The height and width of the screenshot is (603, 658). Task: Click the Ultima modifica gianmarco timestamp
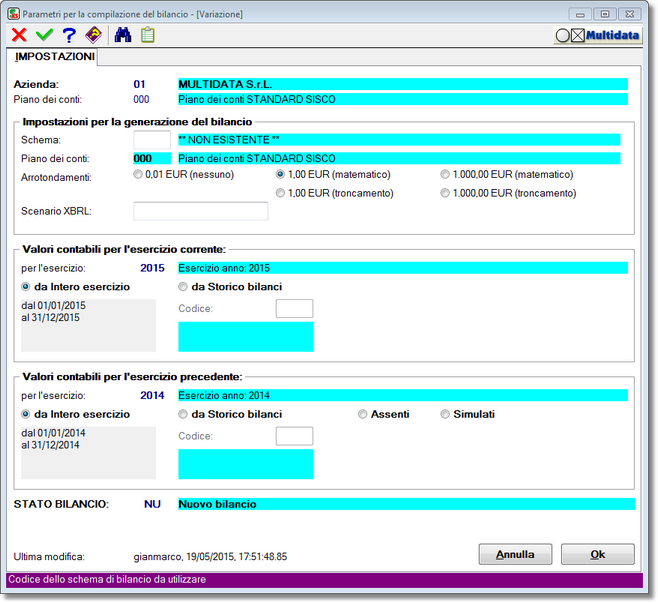[x=210, y=557]
